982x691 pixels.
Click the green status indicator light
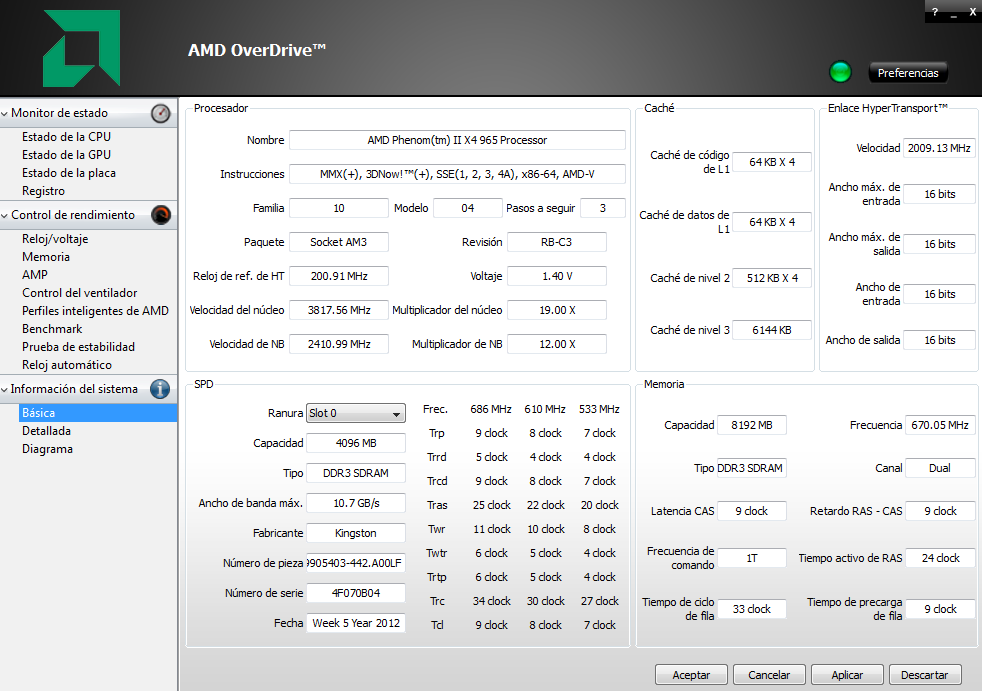tap(840, 72)
